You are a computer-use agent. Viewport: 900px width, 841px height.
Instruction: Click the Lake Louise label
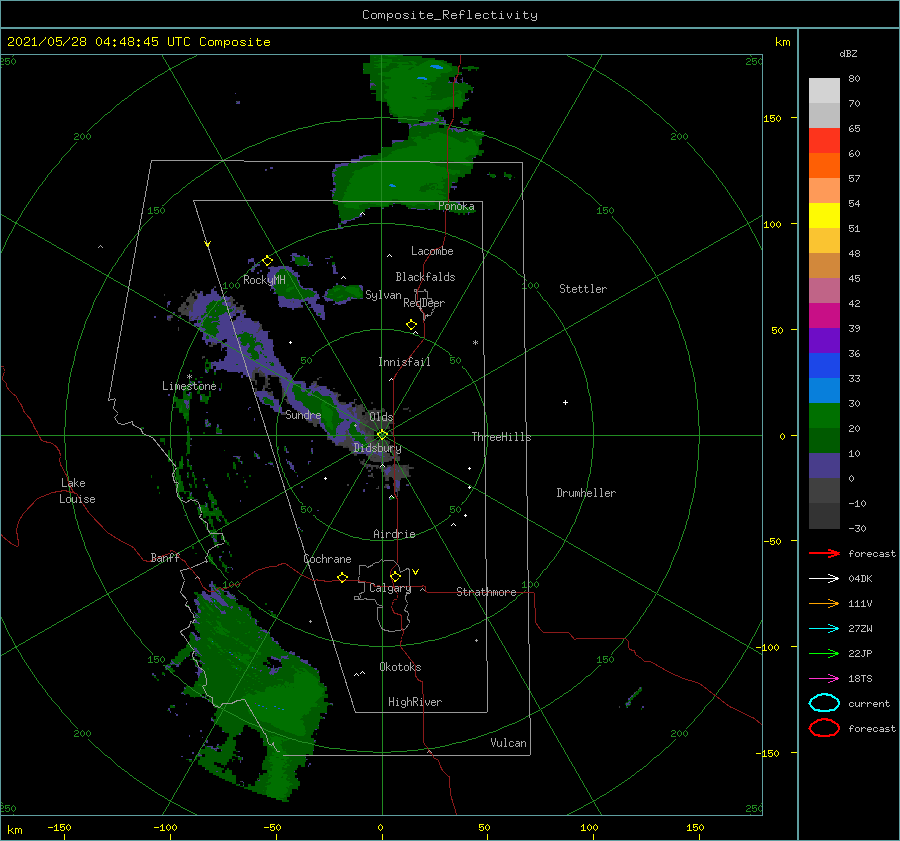pos(77,491)
